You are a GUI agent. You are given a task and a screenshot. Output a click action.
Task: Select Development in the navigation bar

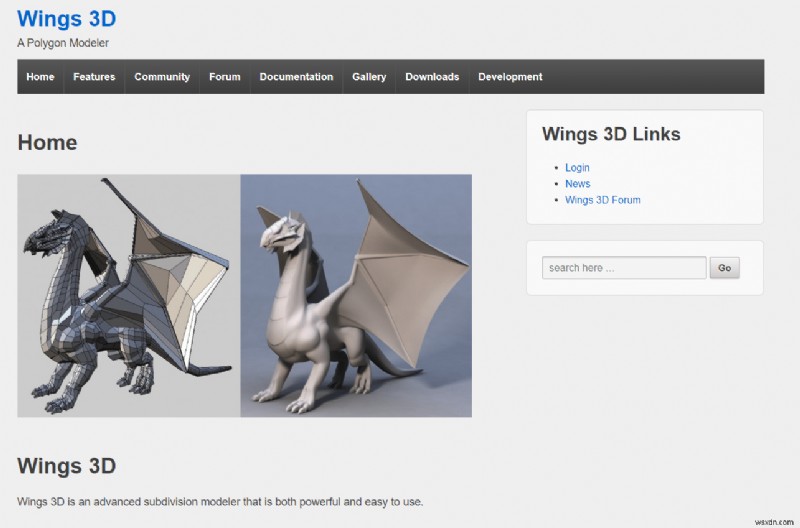510,77
